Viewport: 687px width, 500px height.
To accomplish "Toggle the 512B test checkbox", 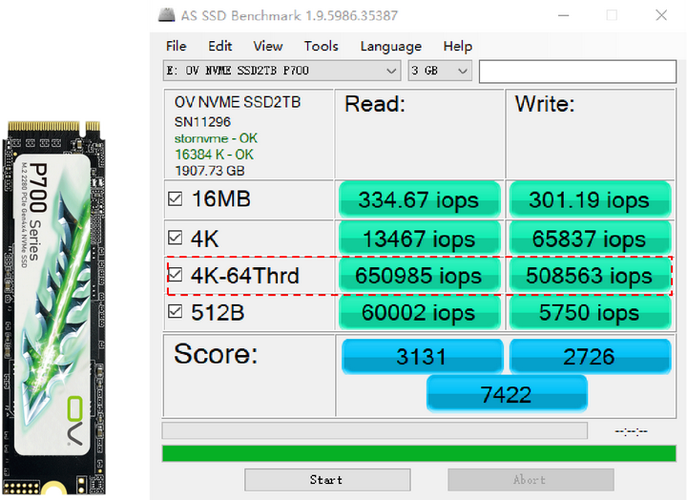I will [175, 312].
